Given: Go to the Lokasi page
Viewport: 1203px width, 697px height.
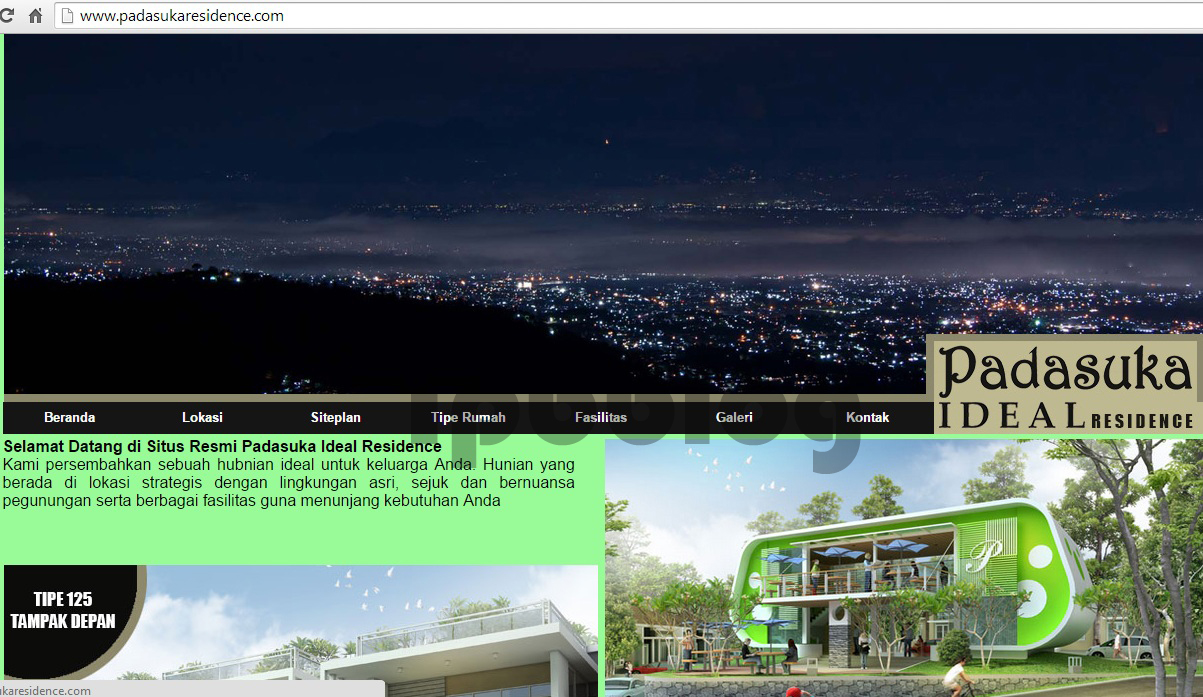Looking at the screenshot, I should point(202,418).
